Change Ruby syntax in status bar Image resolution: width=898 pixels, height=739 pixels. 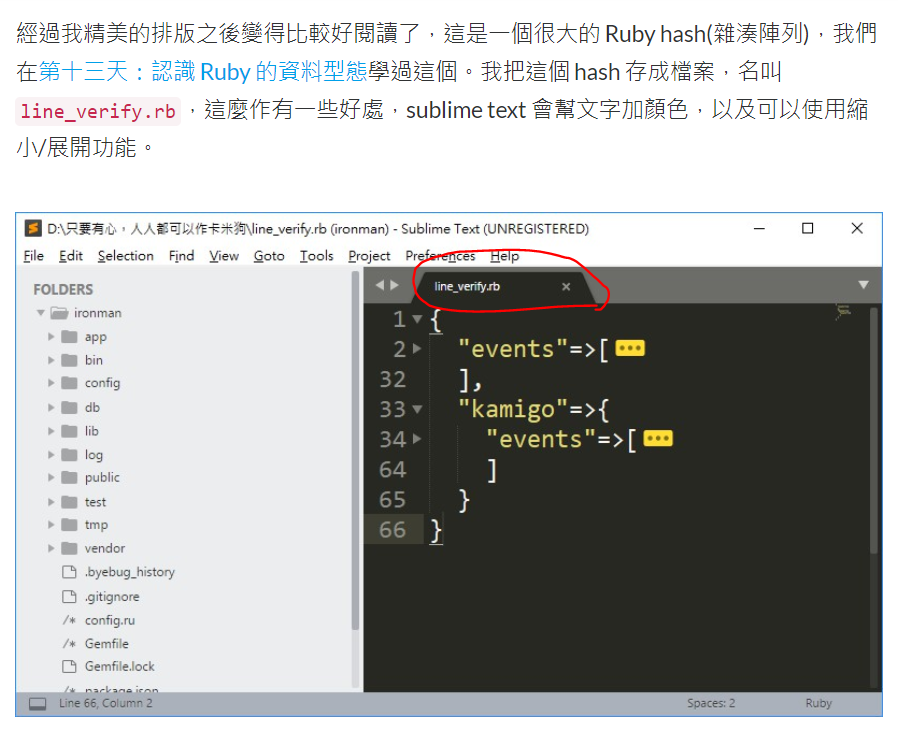(818, 703)
